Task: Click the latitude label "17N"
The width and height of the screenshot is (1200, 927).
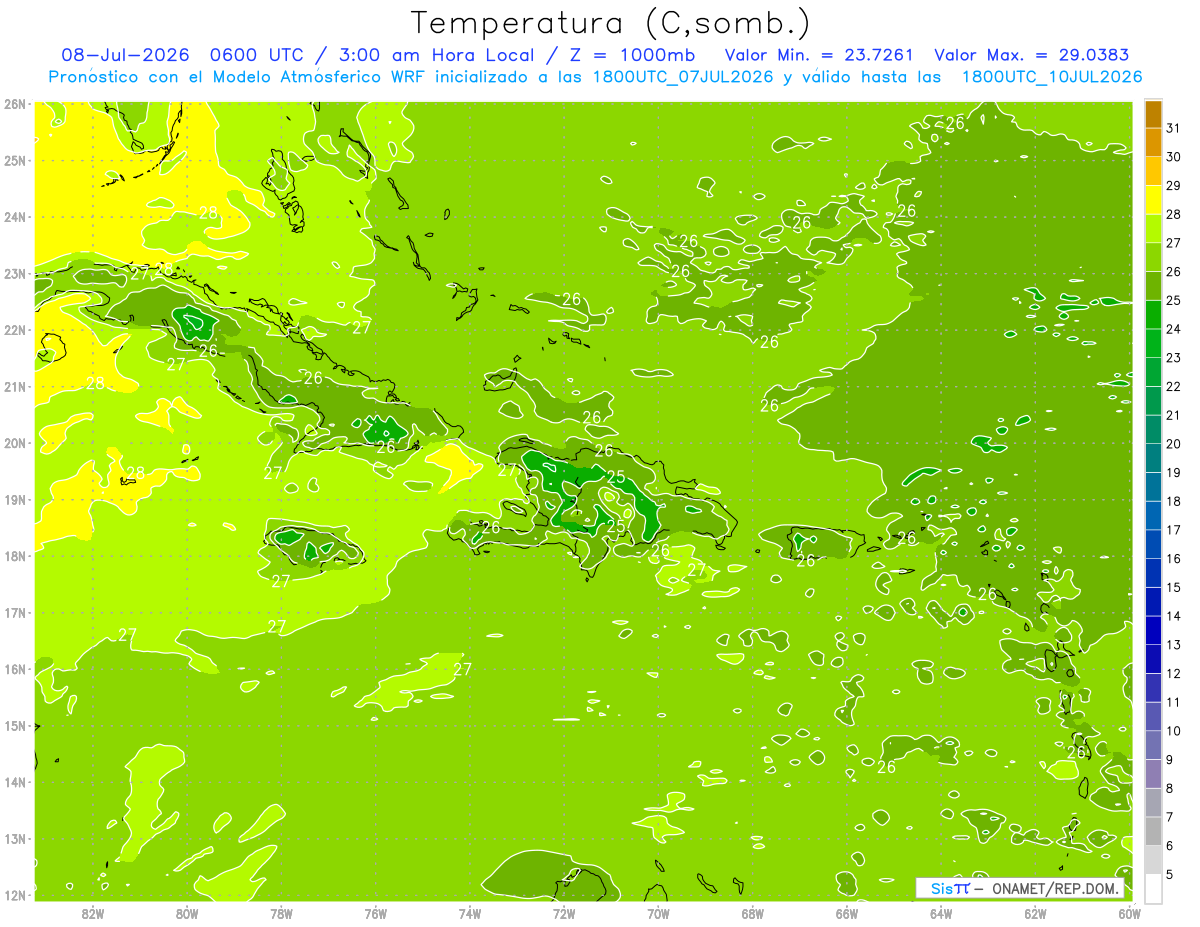Action: point(14,612)
